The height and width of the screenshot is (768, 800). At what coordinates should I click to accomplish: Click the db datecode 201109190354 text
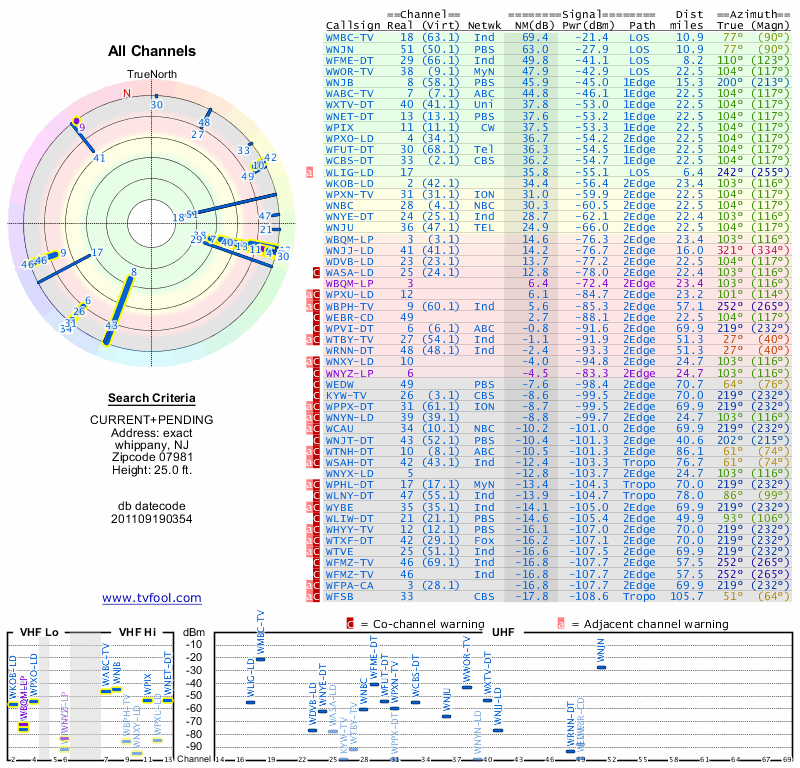(152, 512)
